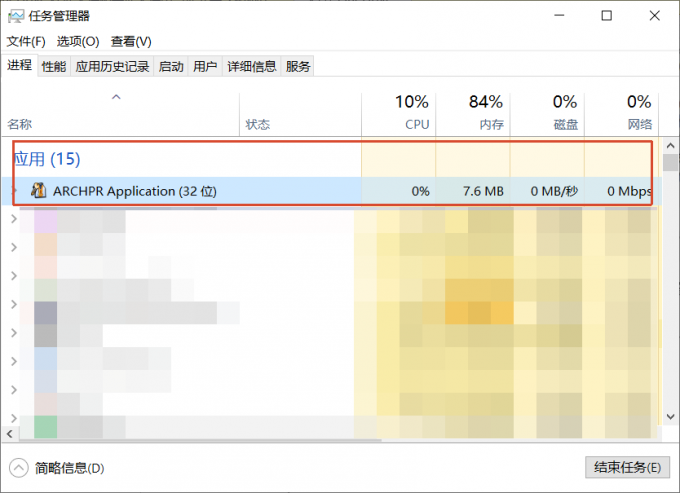The width and height of the screenshot is (680, 493).
Task: Sort processes by 状态 column
Action: click(300, 114)
